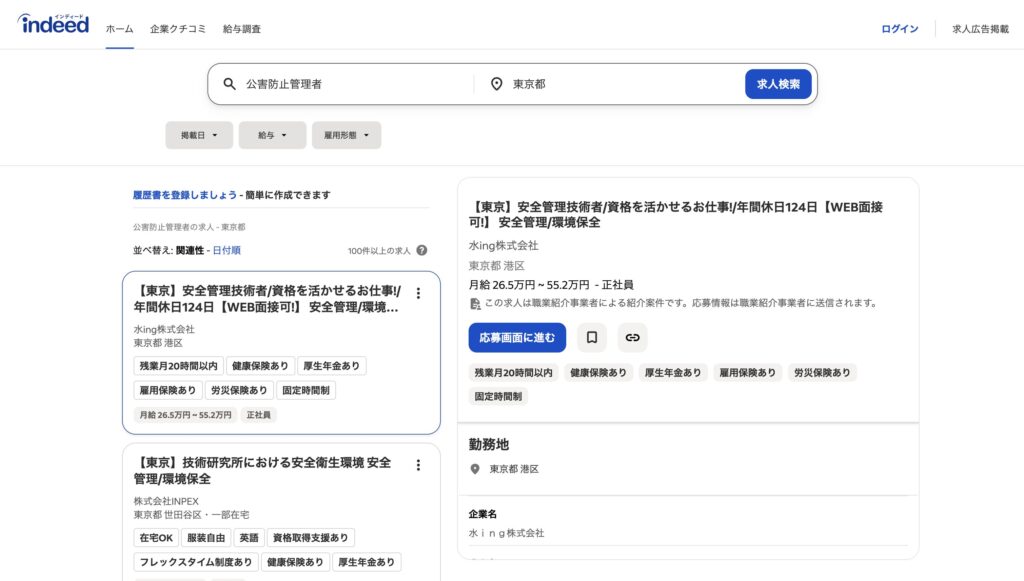Open the ログイン link

[x=901, y=29]
